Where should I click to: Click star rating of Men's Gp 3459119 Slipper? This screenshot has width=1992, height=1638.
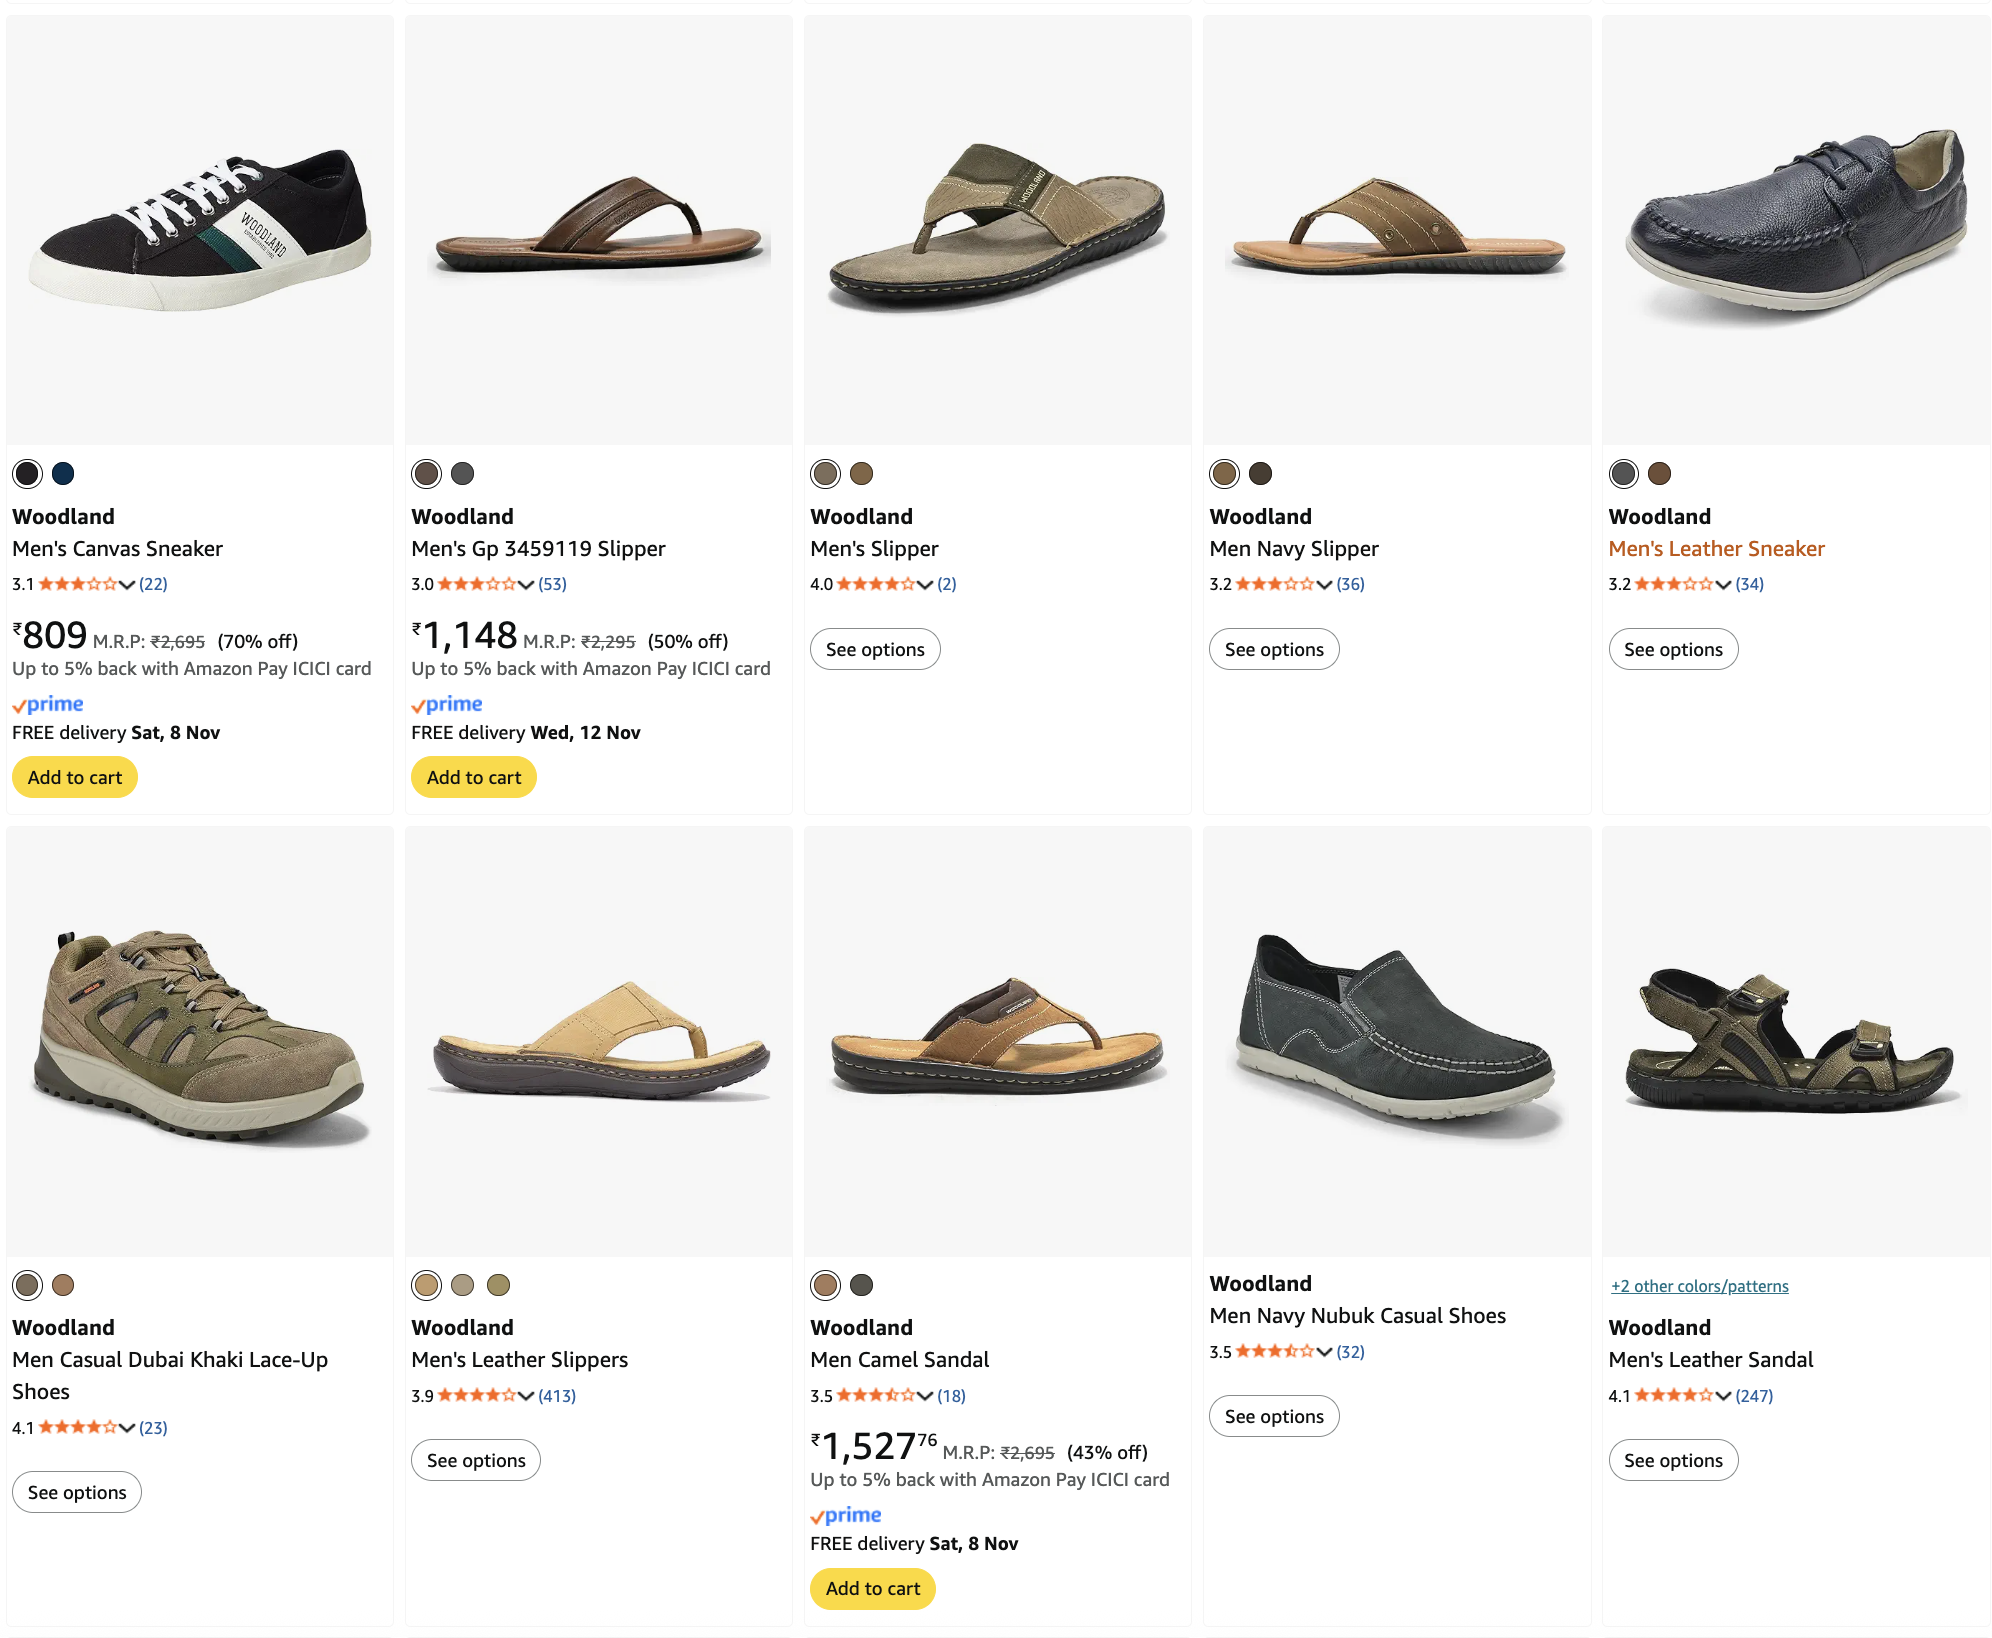[476, 584]
